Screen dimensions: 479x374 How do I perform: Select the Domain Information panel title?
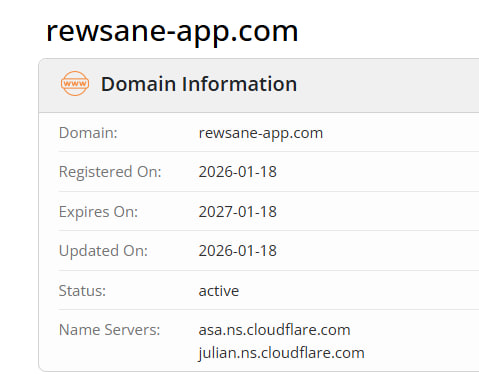[199, 84]
